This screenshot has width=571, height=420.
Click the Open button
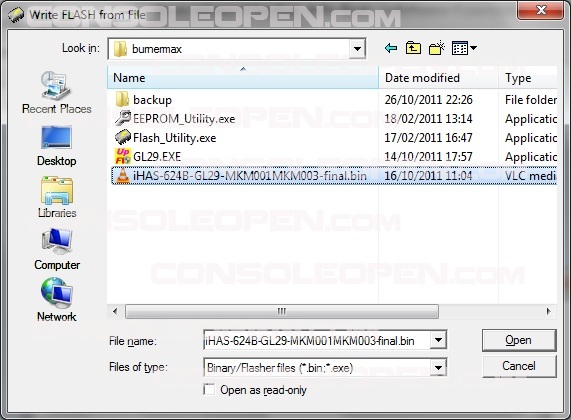pos(519,340)
